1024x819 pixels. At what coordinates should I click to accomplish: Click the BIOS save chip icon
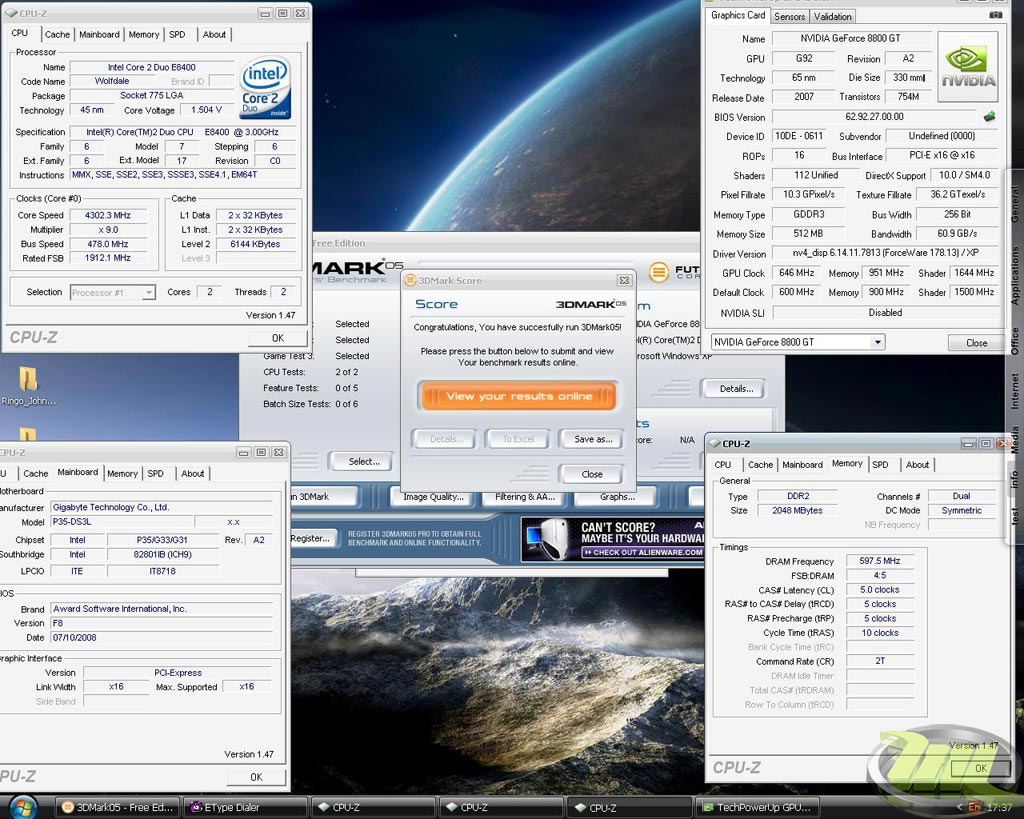pos(989,117)
